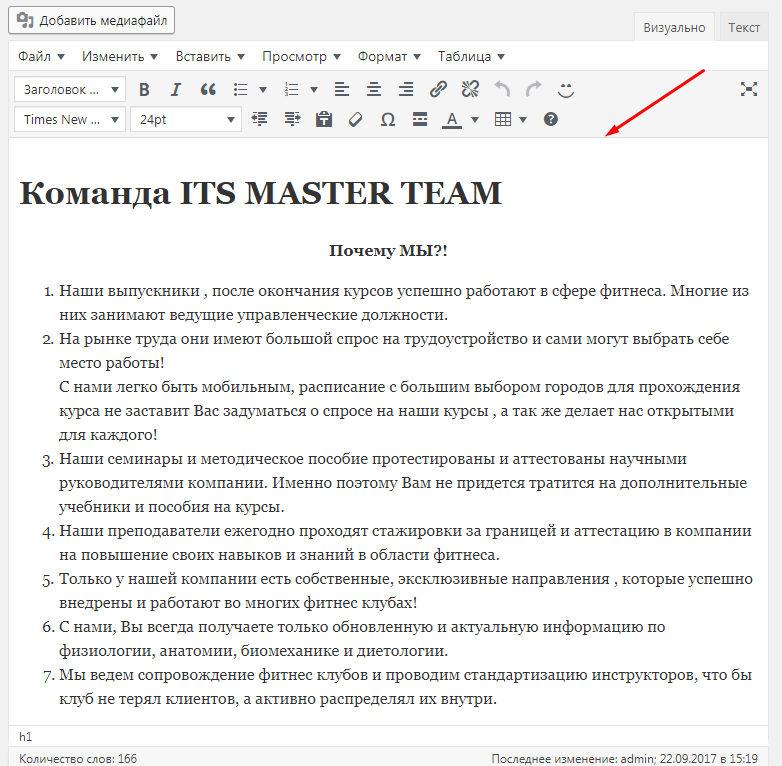Increase indent of text

click(292, 119)
